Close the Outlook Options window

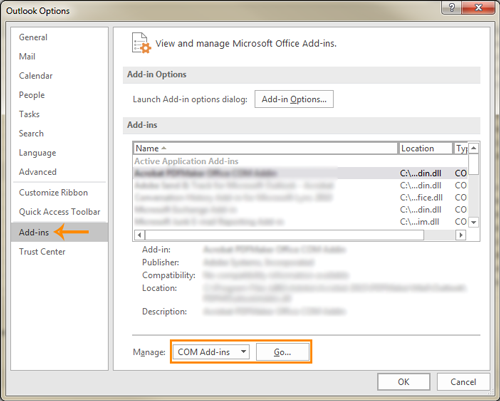click(x=478, y=7)
